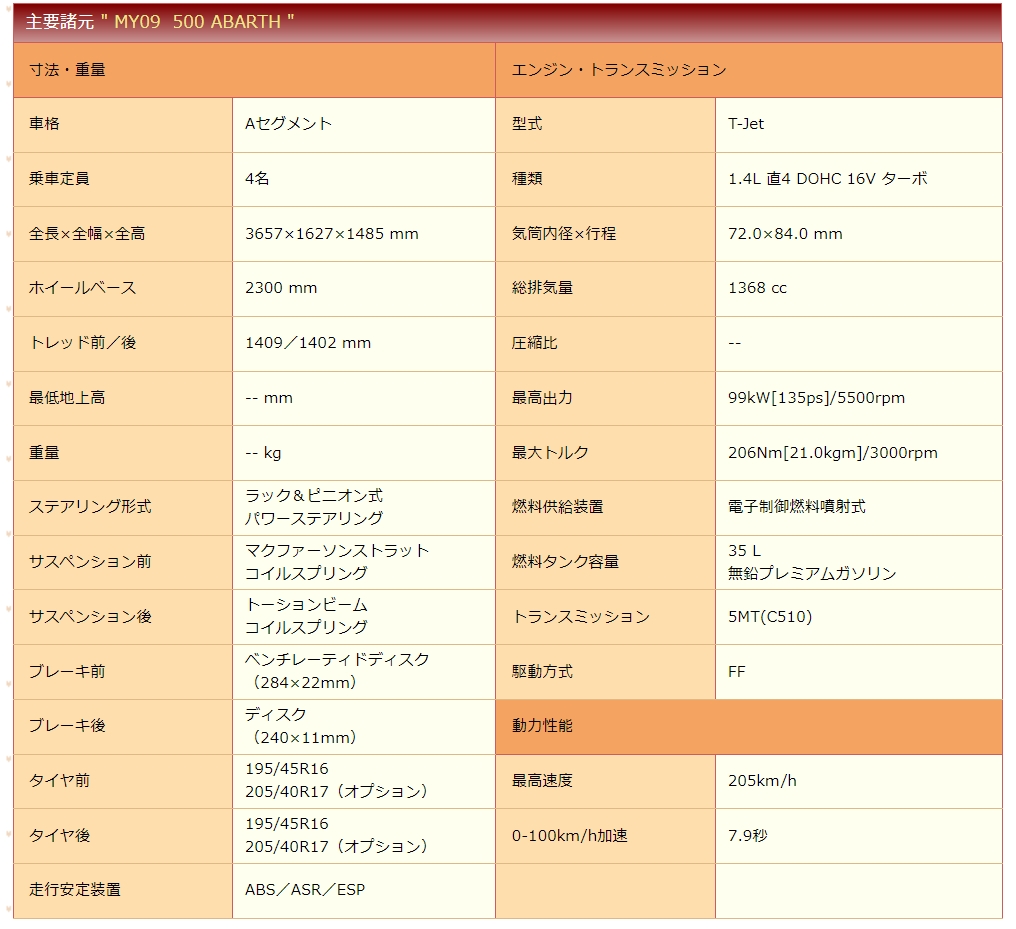
Task: Click the '全長×全幅×全高' label
Action: (x=87, y=233)
